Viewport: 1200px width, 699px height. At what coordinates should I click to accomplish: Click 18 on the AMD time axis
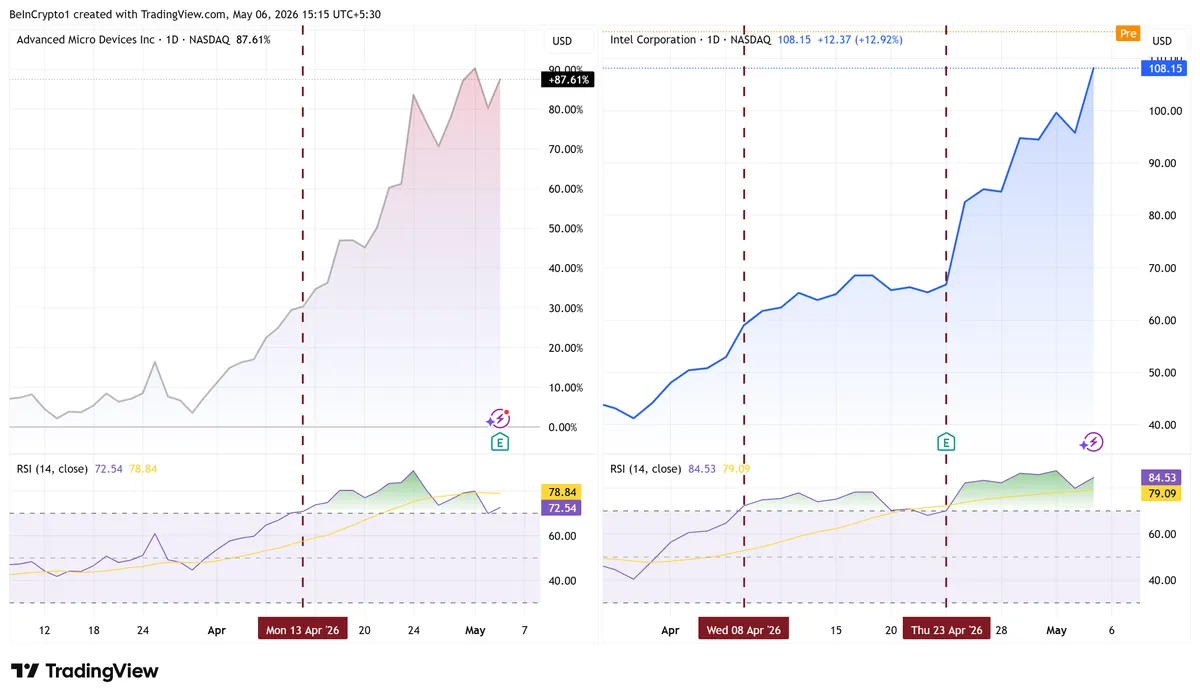(x=93, y=630)
